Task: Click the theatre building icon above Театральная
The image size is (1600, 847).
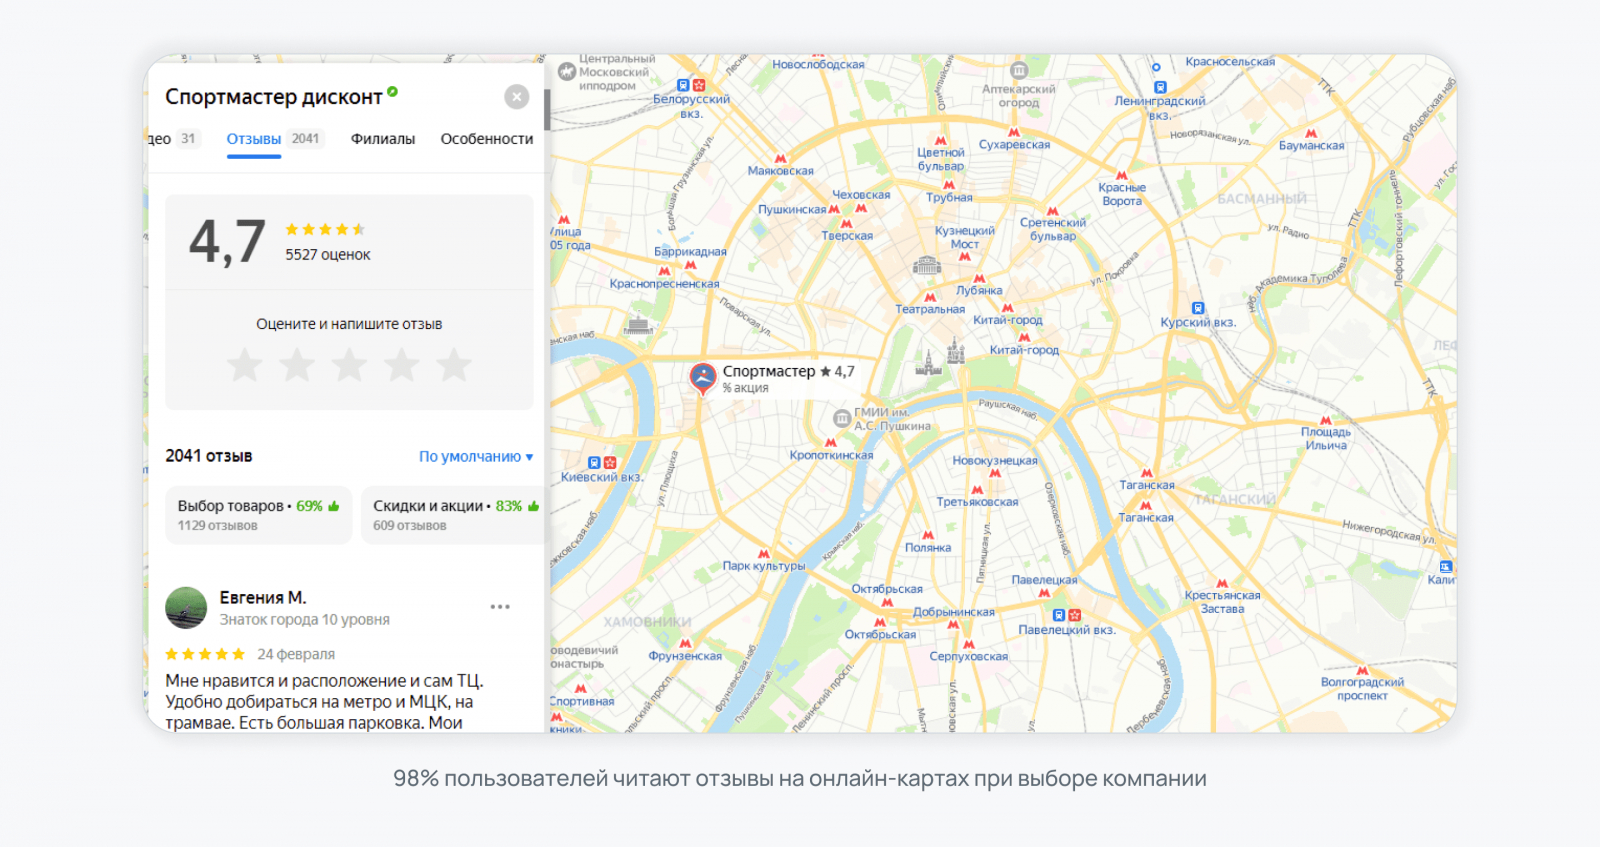Action: click(927, 265)
